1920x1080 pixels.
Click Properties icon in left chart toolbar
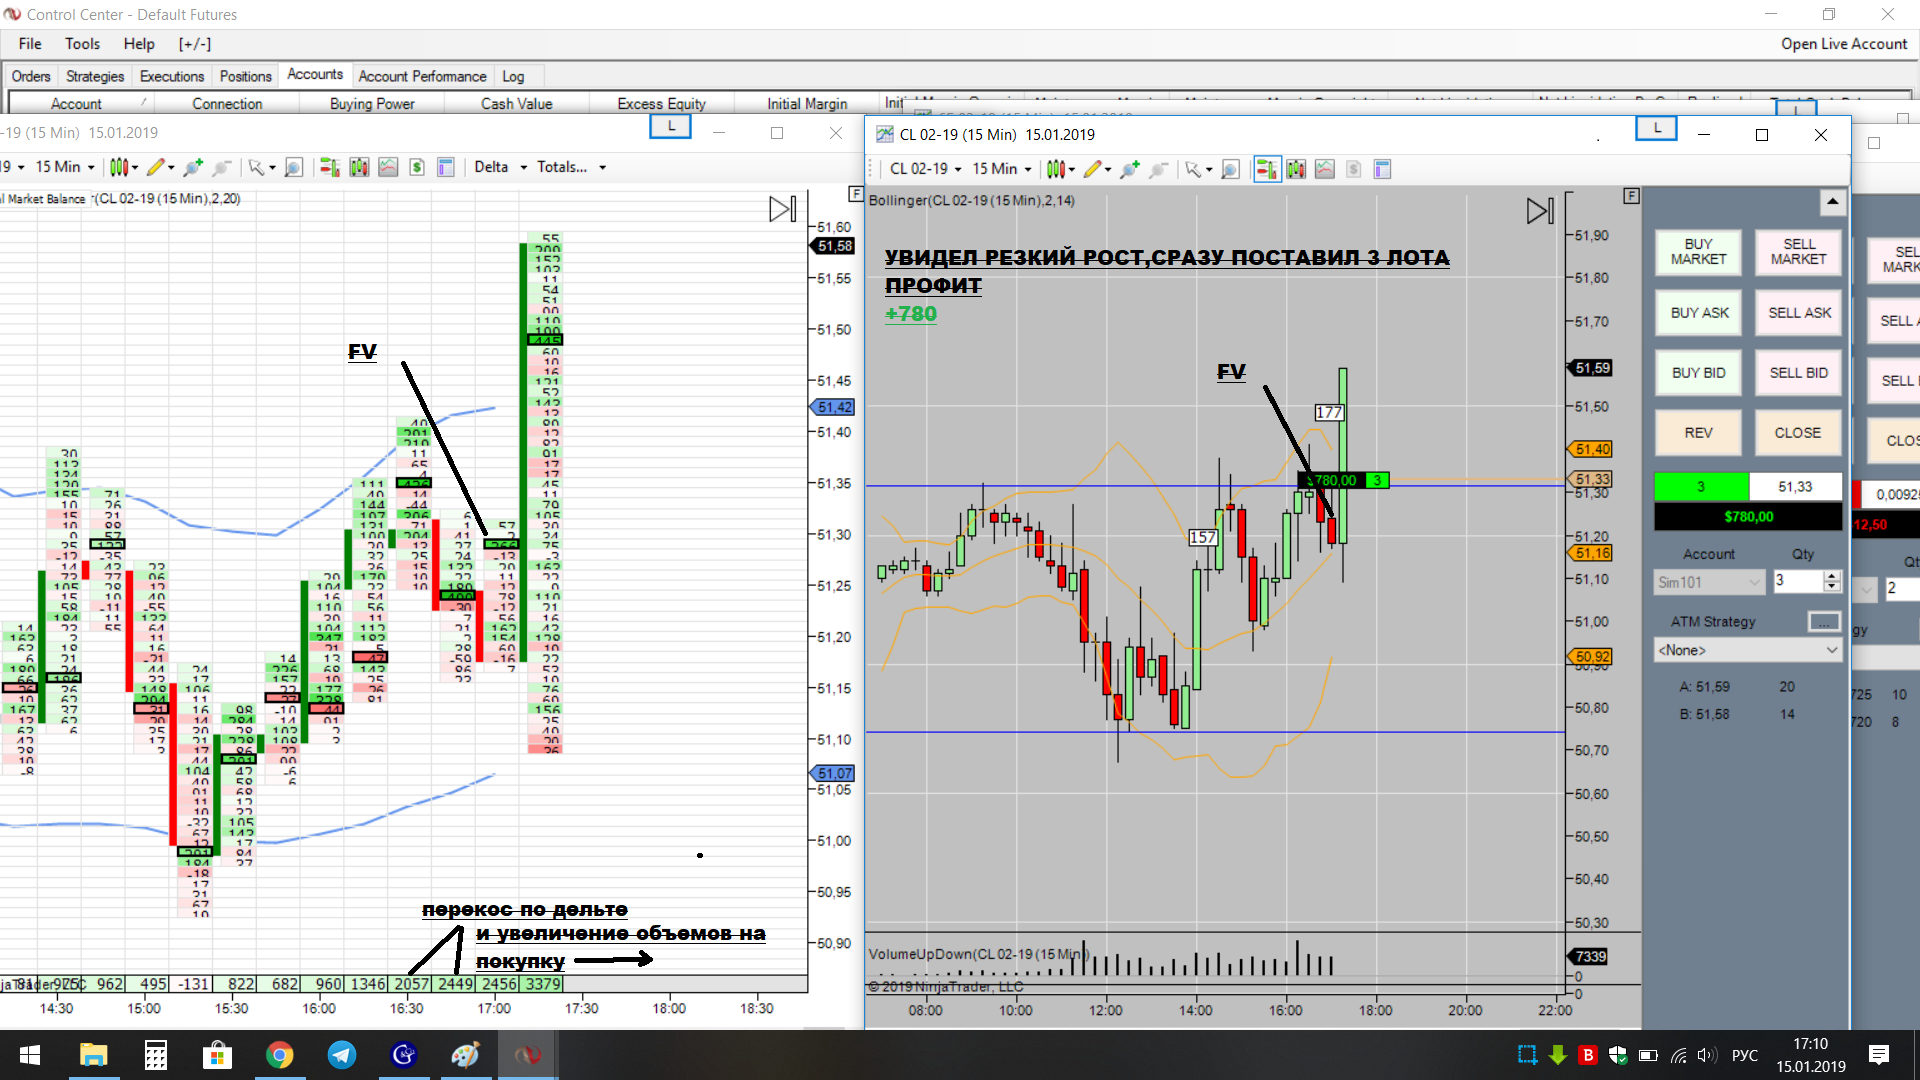point(446,167)
